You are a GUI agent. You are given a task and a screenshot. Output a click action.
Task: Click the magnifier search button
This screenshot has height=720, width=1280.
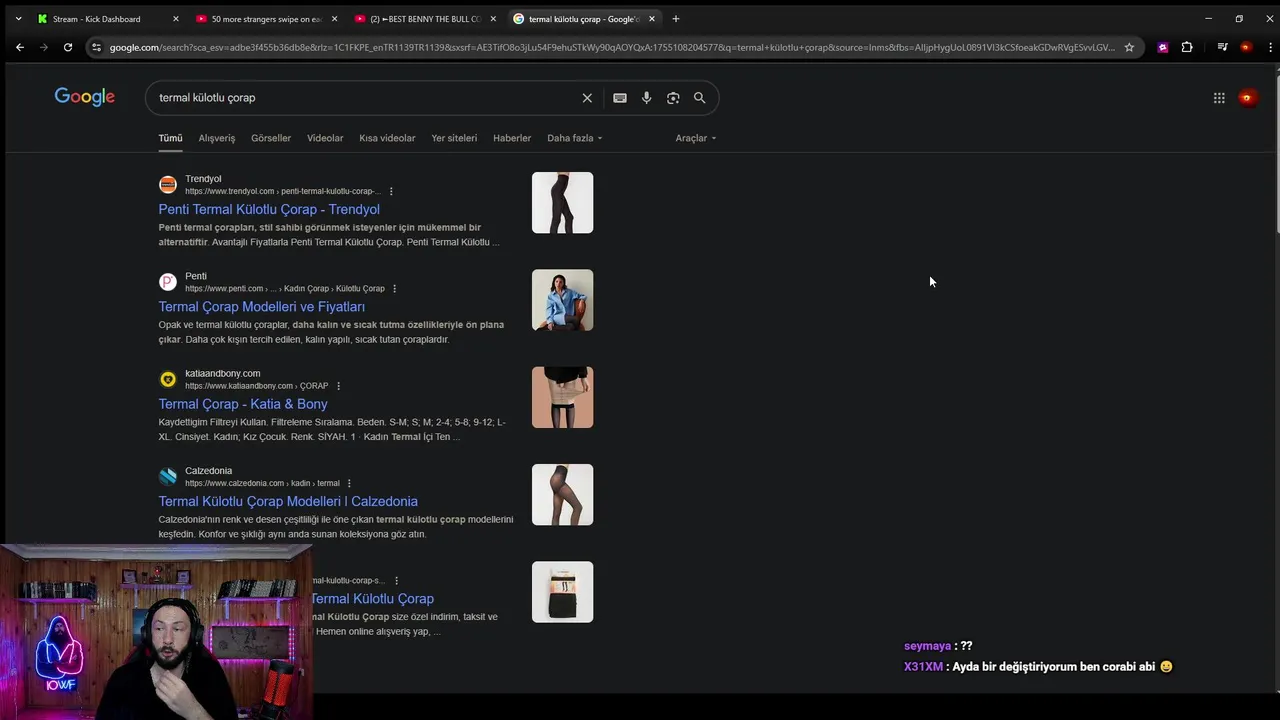(x=700, y=98)
